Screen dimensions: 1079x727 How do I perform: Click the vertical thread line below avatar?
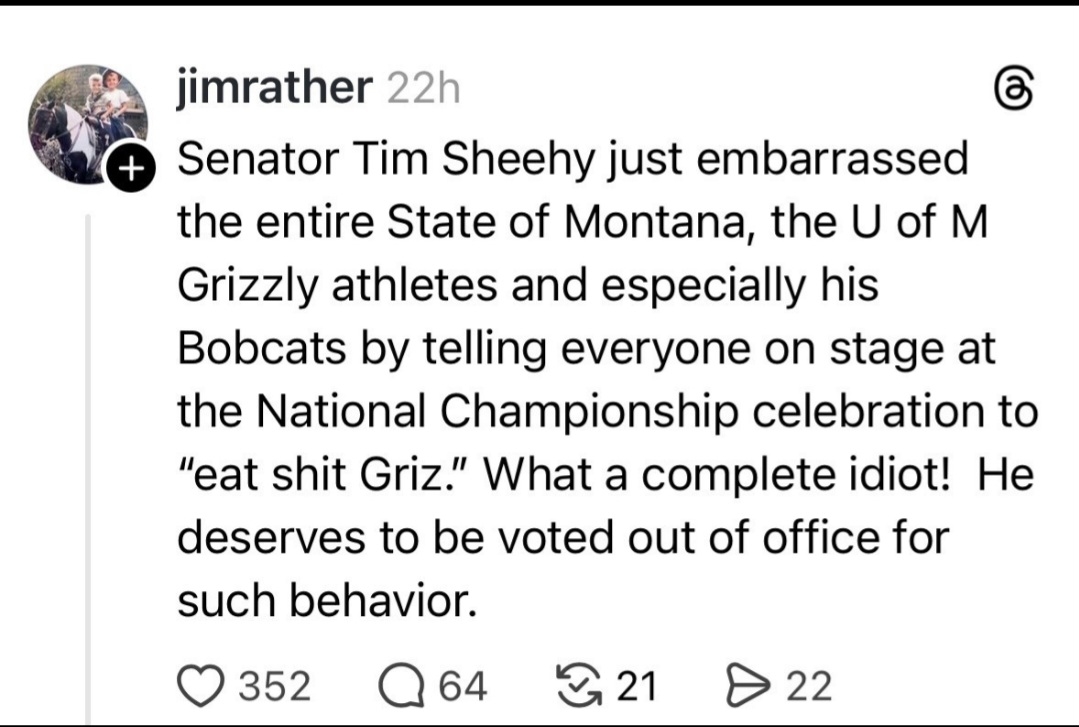(x=88, y=450)
